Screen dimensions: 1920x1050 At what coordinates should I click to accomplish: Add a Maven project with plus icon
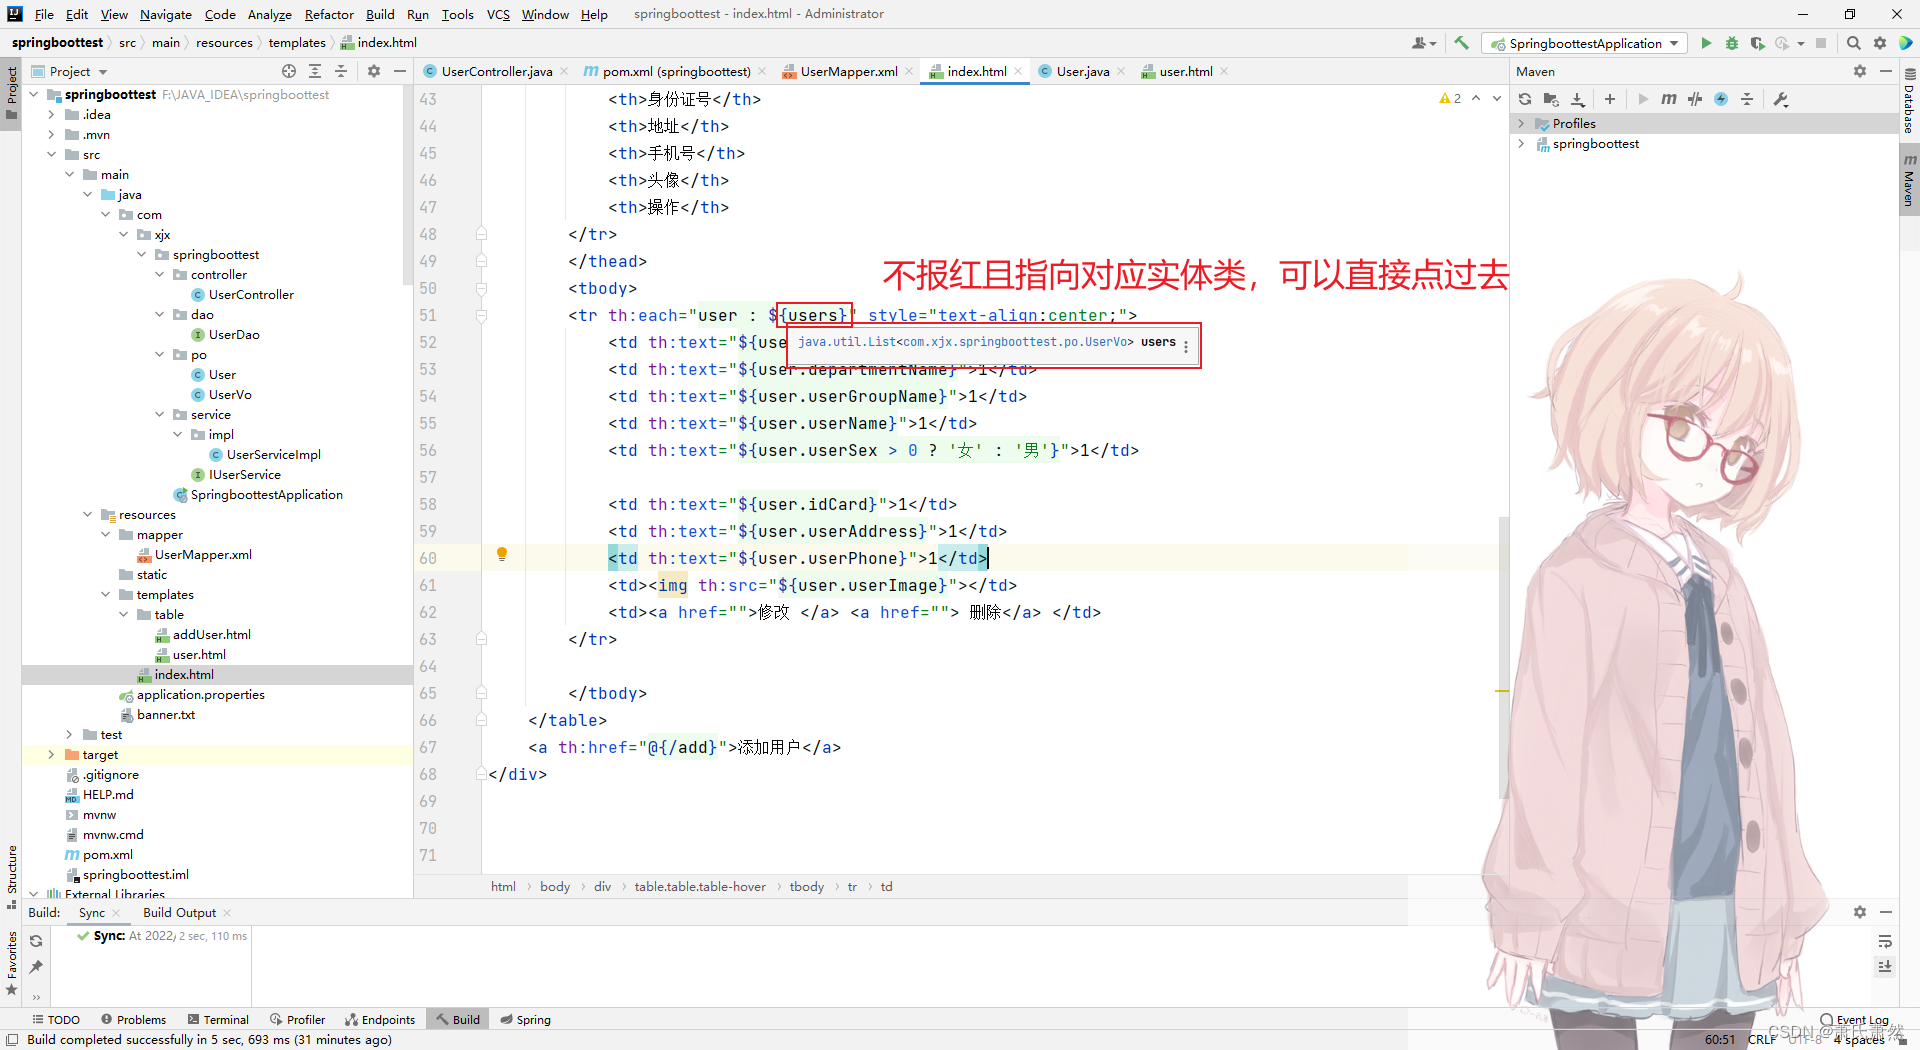click(x=1610, y=99)
